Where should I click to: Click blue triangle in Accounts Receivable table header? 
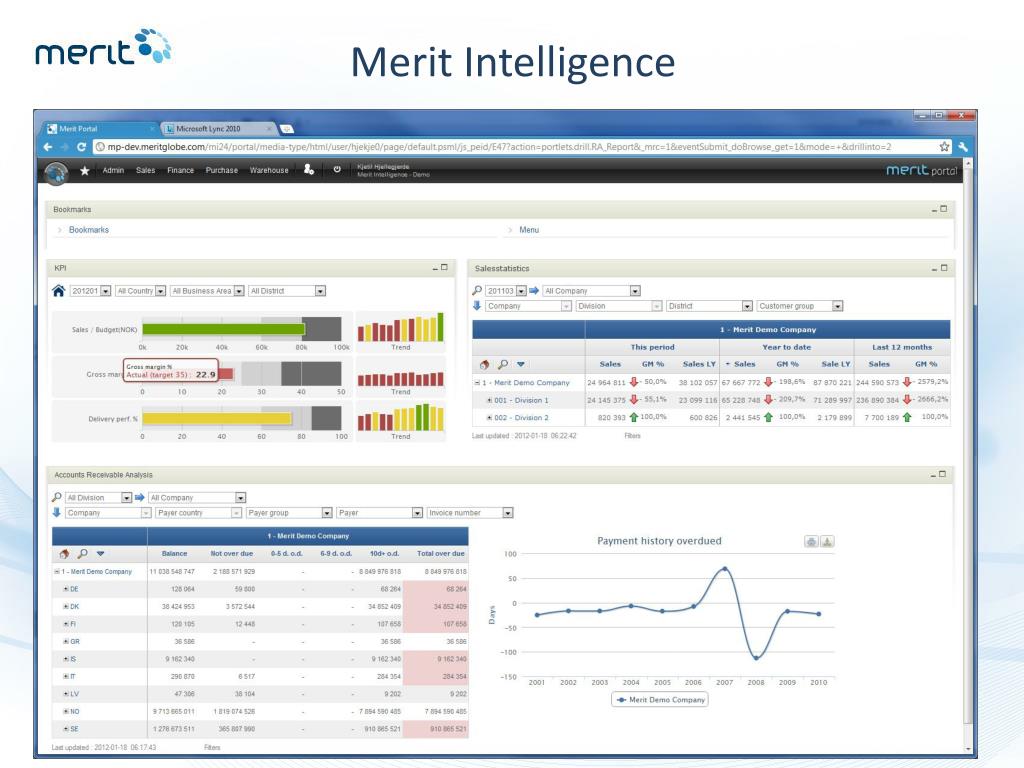pyautogui.click(x=101, y=554)
